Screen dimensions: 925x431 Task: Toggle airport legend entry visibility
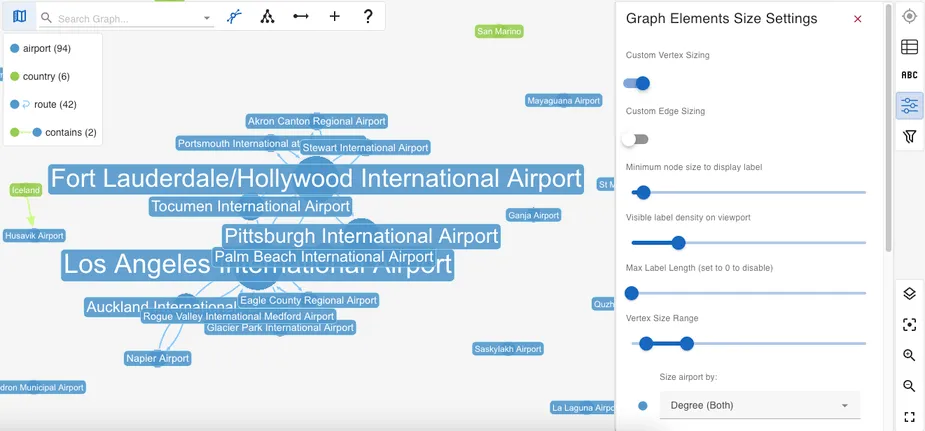41,48
